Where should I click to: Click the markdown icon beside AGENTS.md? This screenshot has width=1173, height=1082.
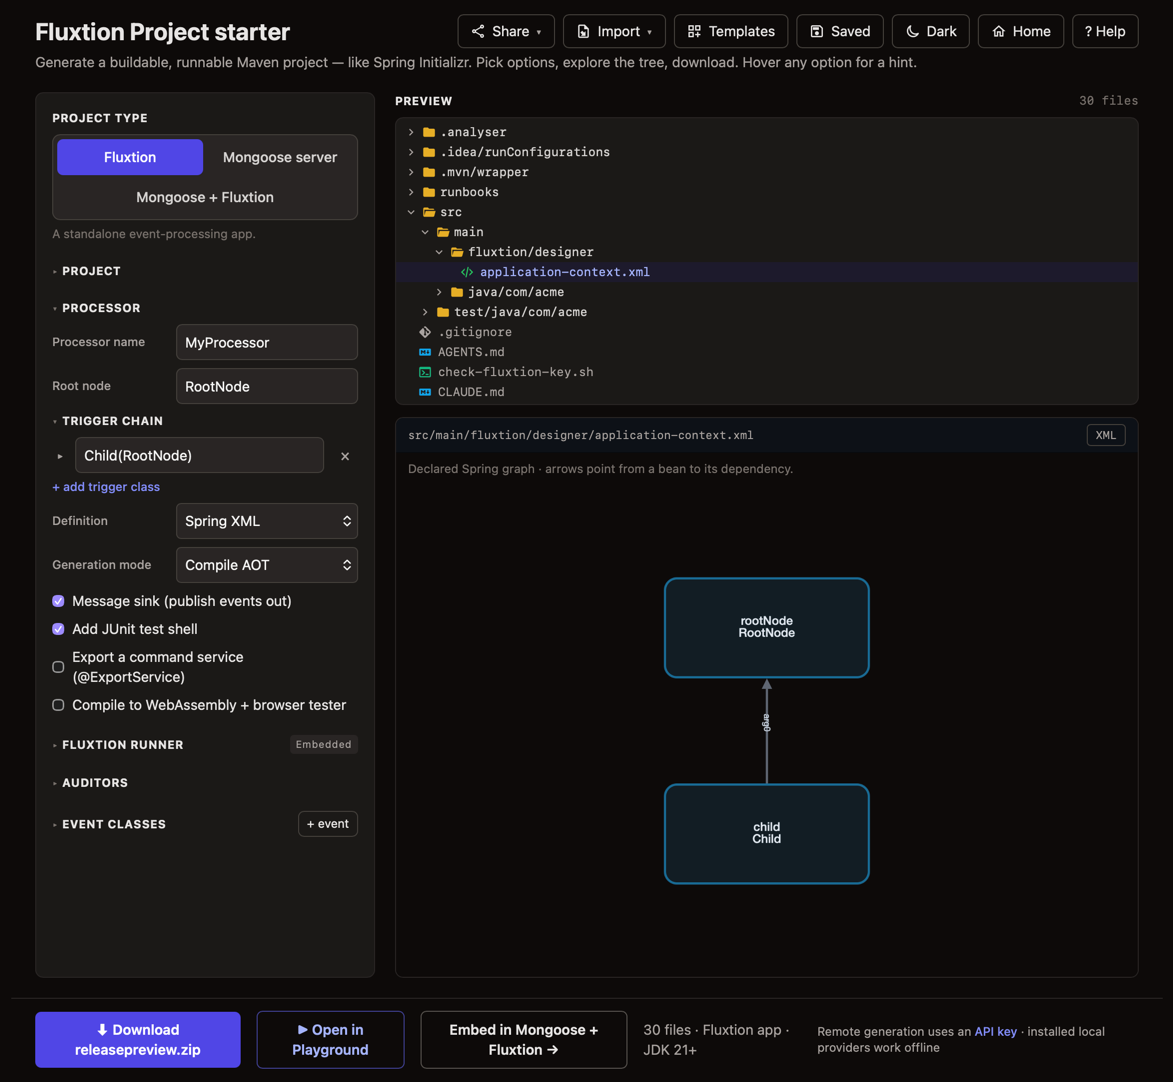tap(425, 352)
